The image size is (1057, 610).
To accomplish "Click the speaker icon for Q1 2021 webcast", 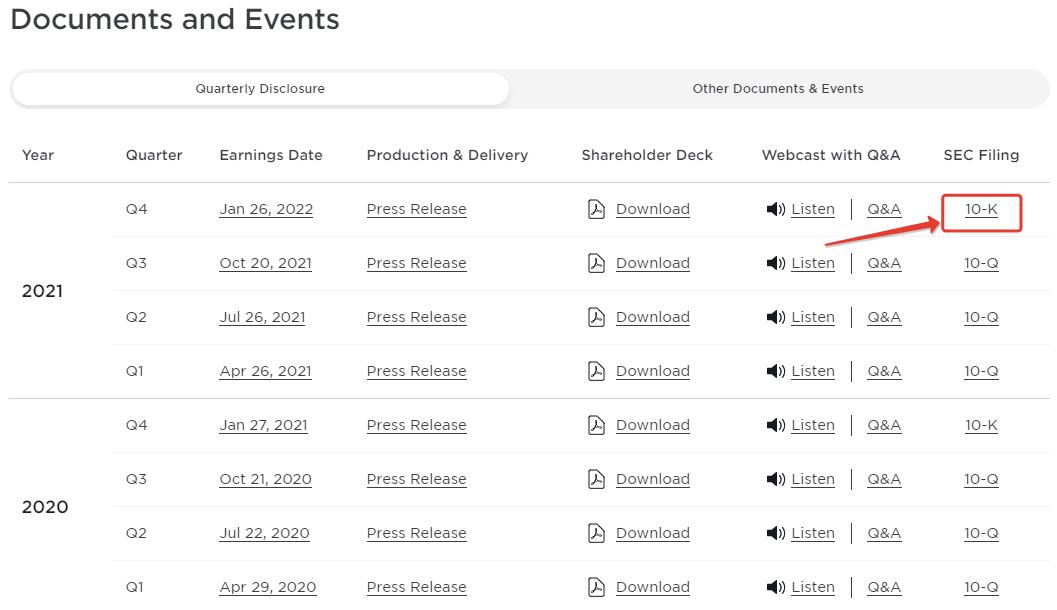I will tap(775, 371).
